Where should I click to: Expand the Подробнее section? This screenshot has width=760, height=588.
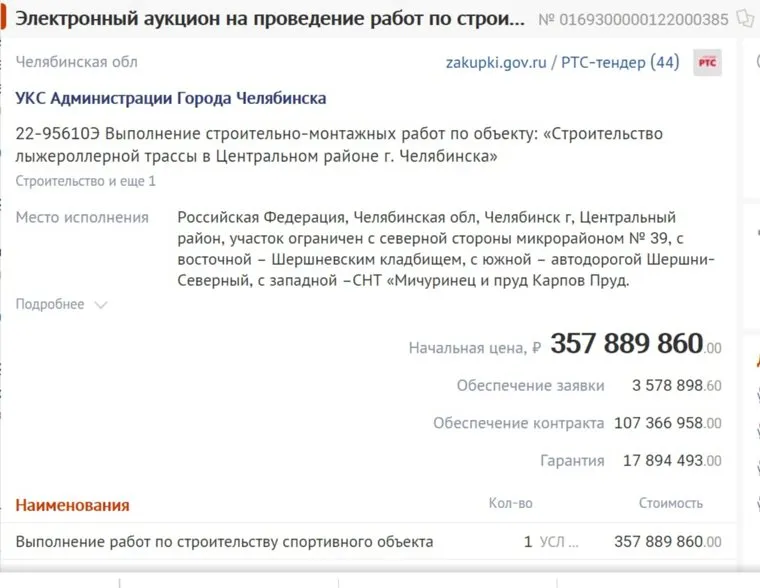pyautogui.click(x=61, y=304)
